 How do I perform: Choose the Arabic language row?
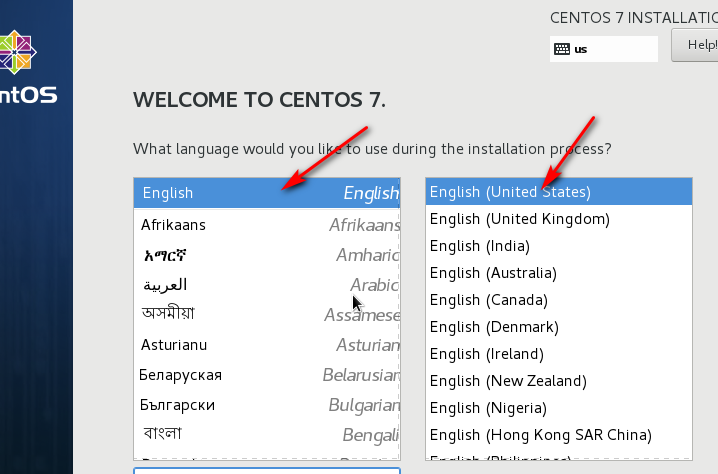[267, 285]
